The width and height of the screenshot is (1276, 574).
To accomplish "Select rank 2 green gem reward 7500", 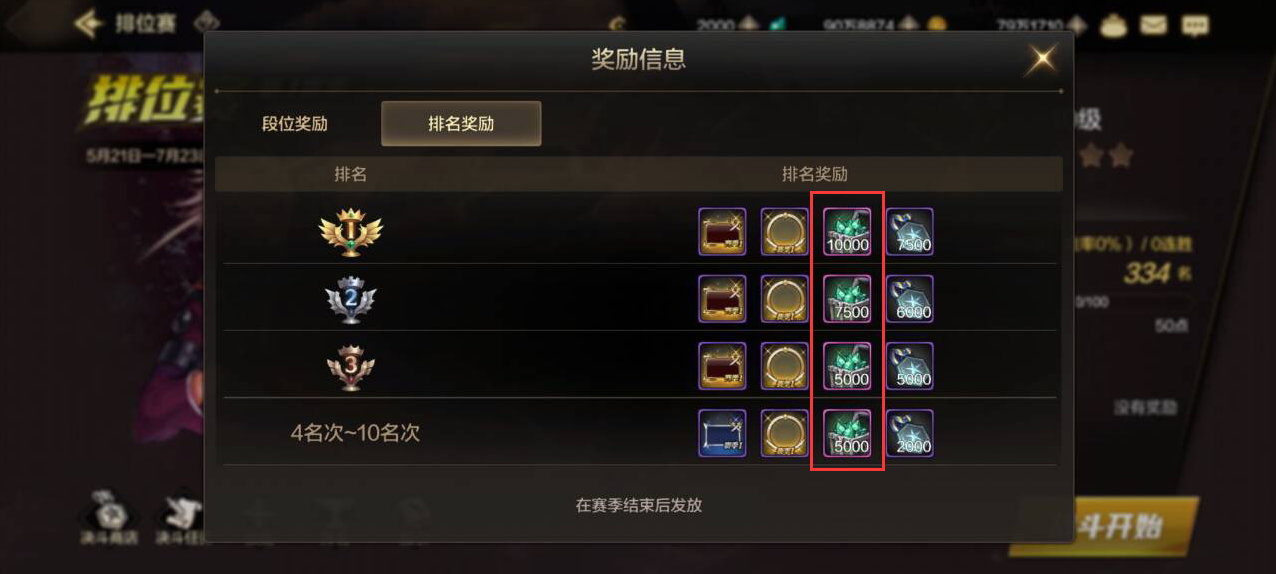I will [847, 299].
